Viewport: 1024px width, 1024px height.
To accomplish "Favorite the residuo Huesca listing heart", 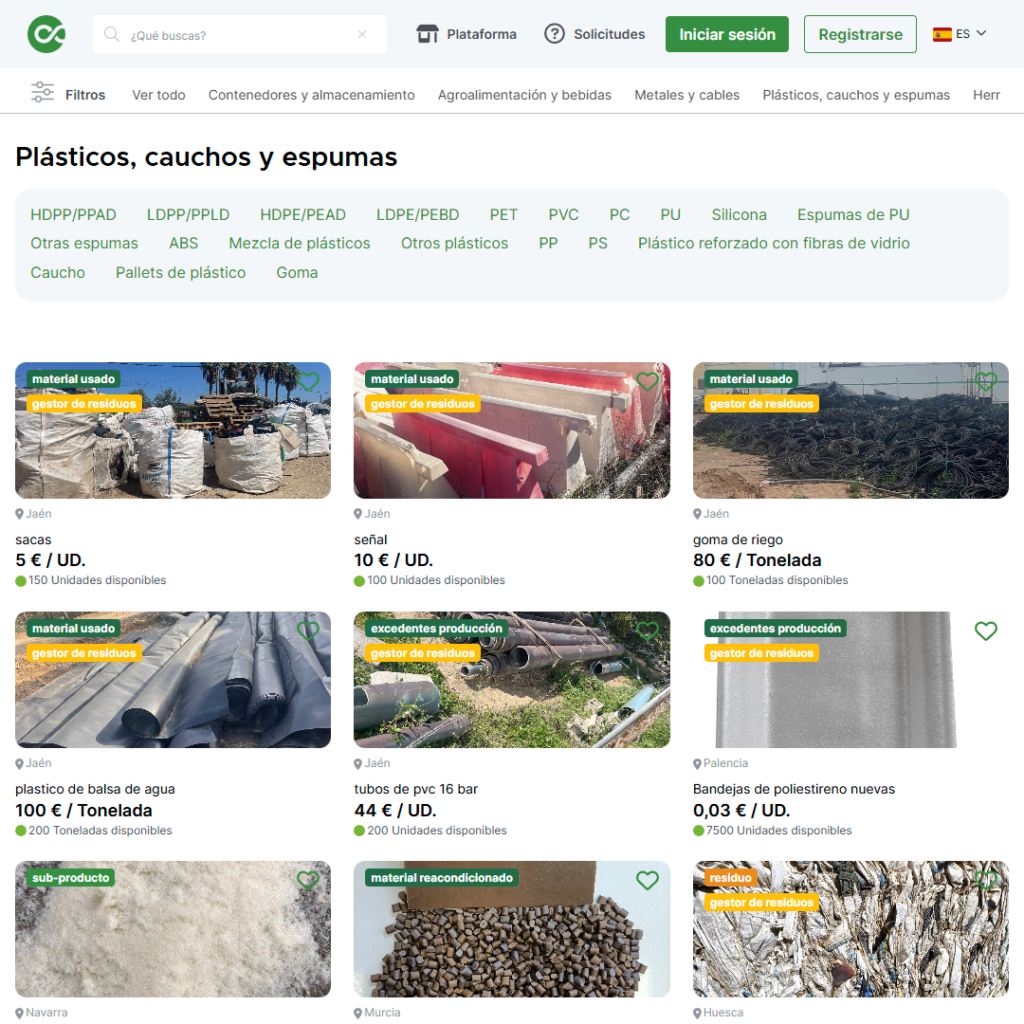I will [986, 880].
